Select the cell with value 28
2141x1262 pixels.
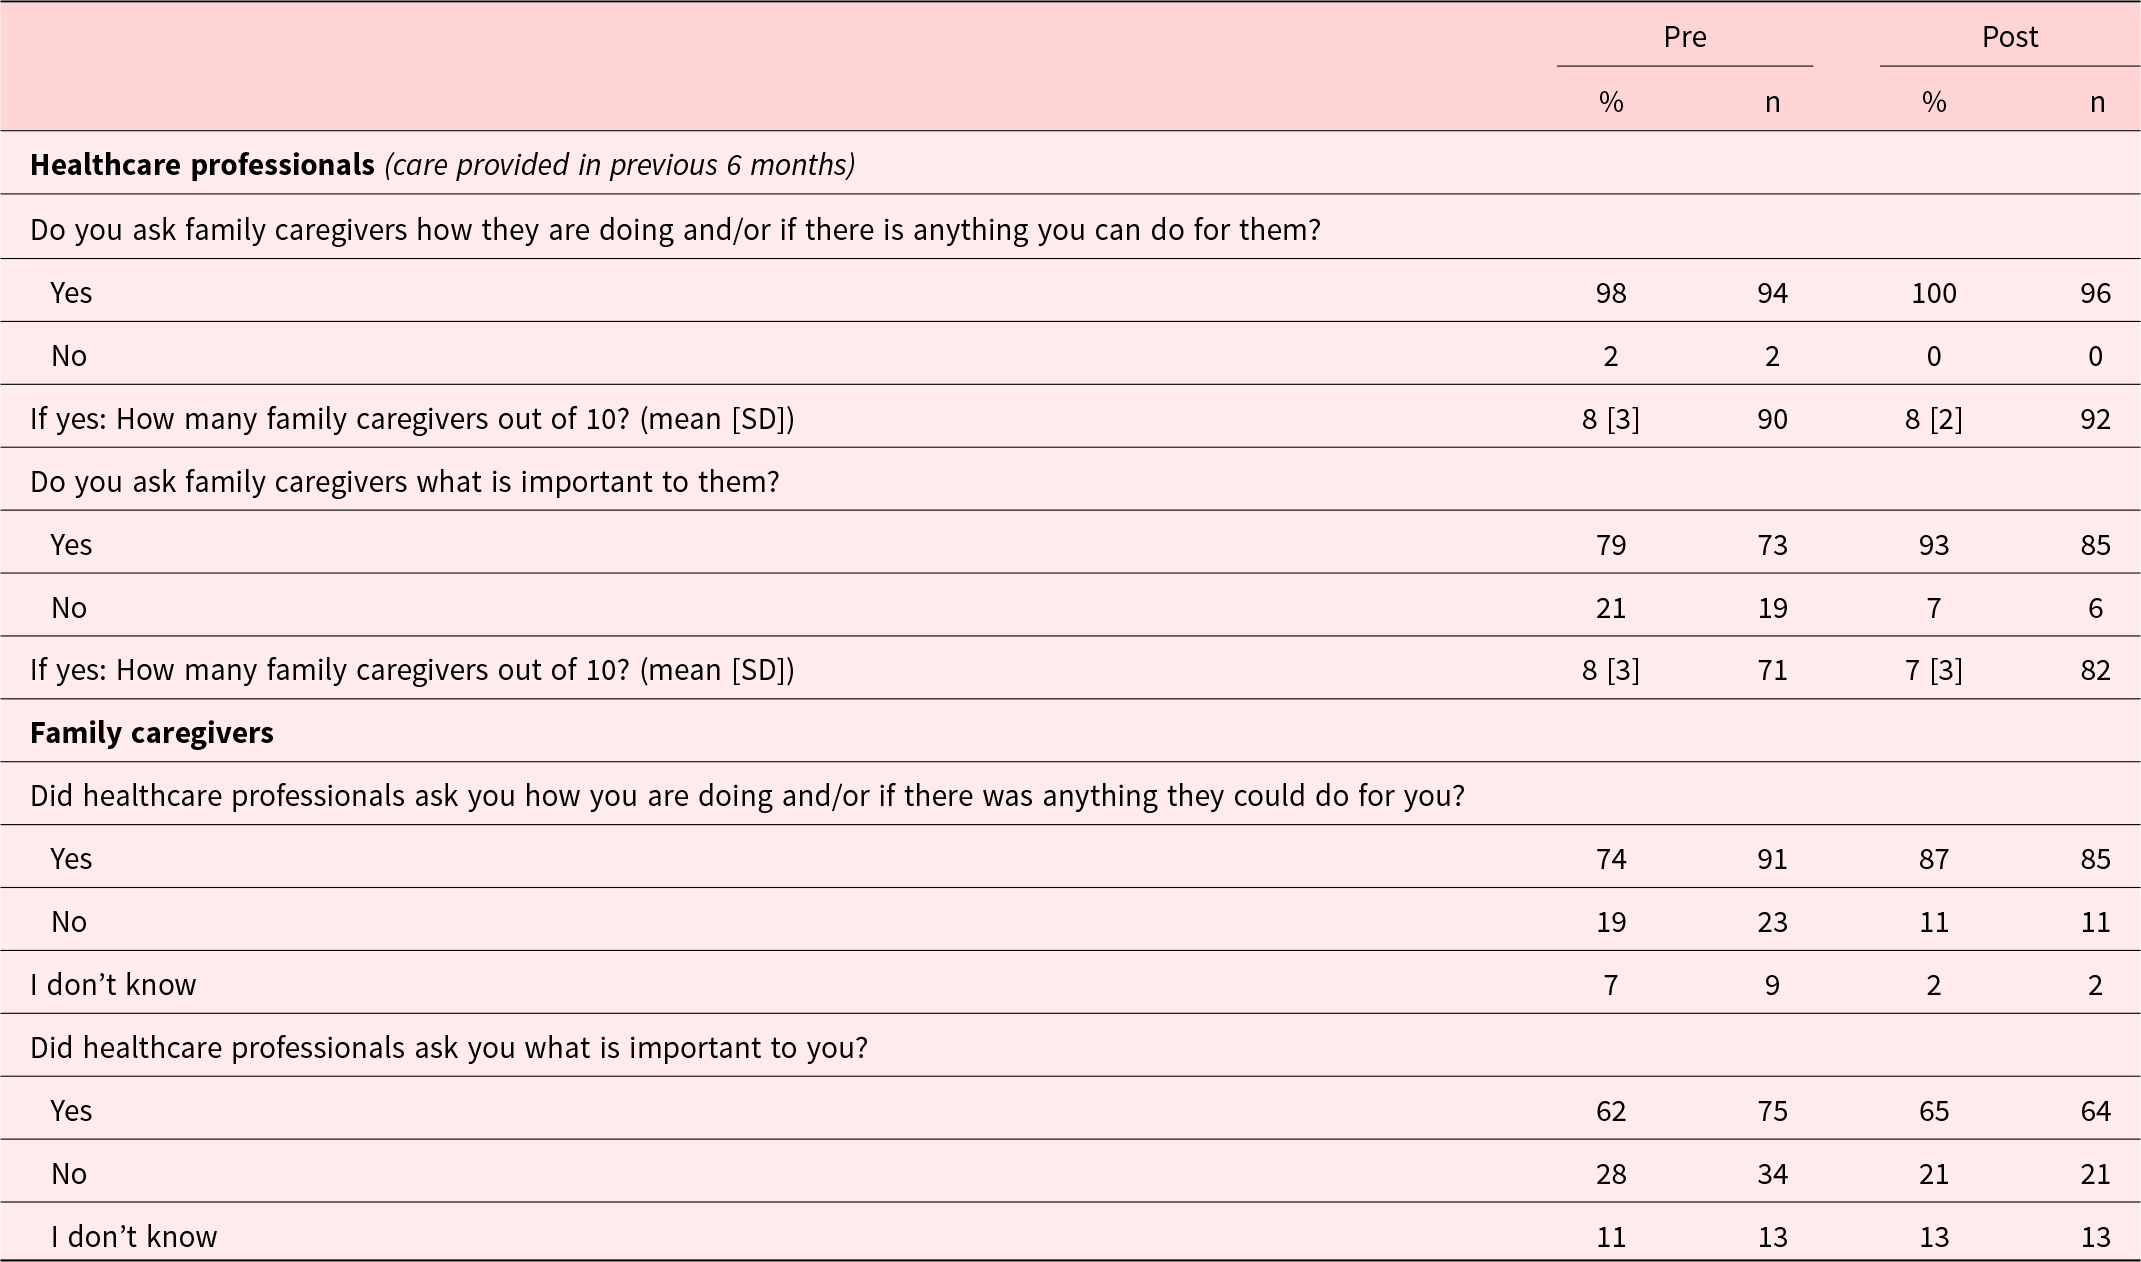[1611, 1174]
